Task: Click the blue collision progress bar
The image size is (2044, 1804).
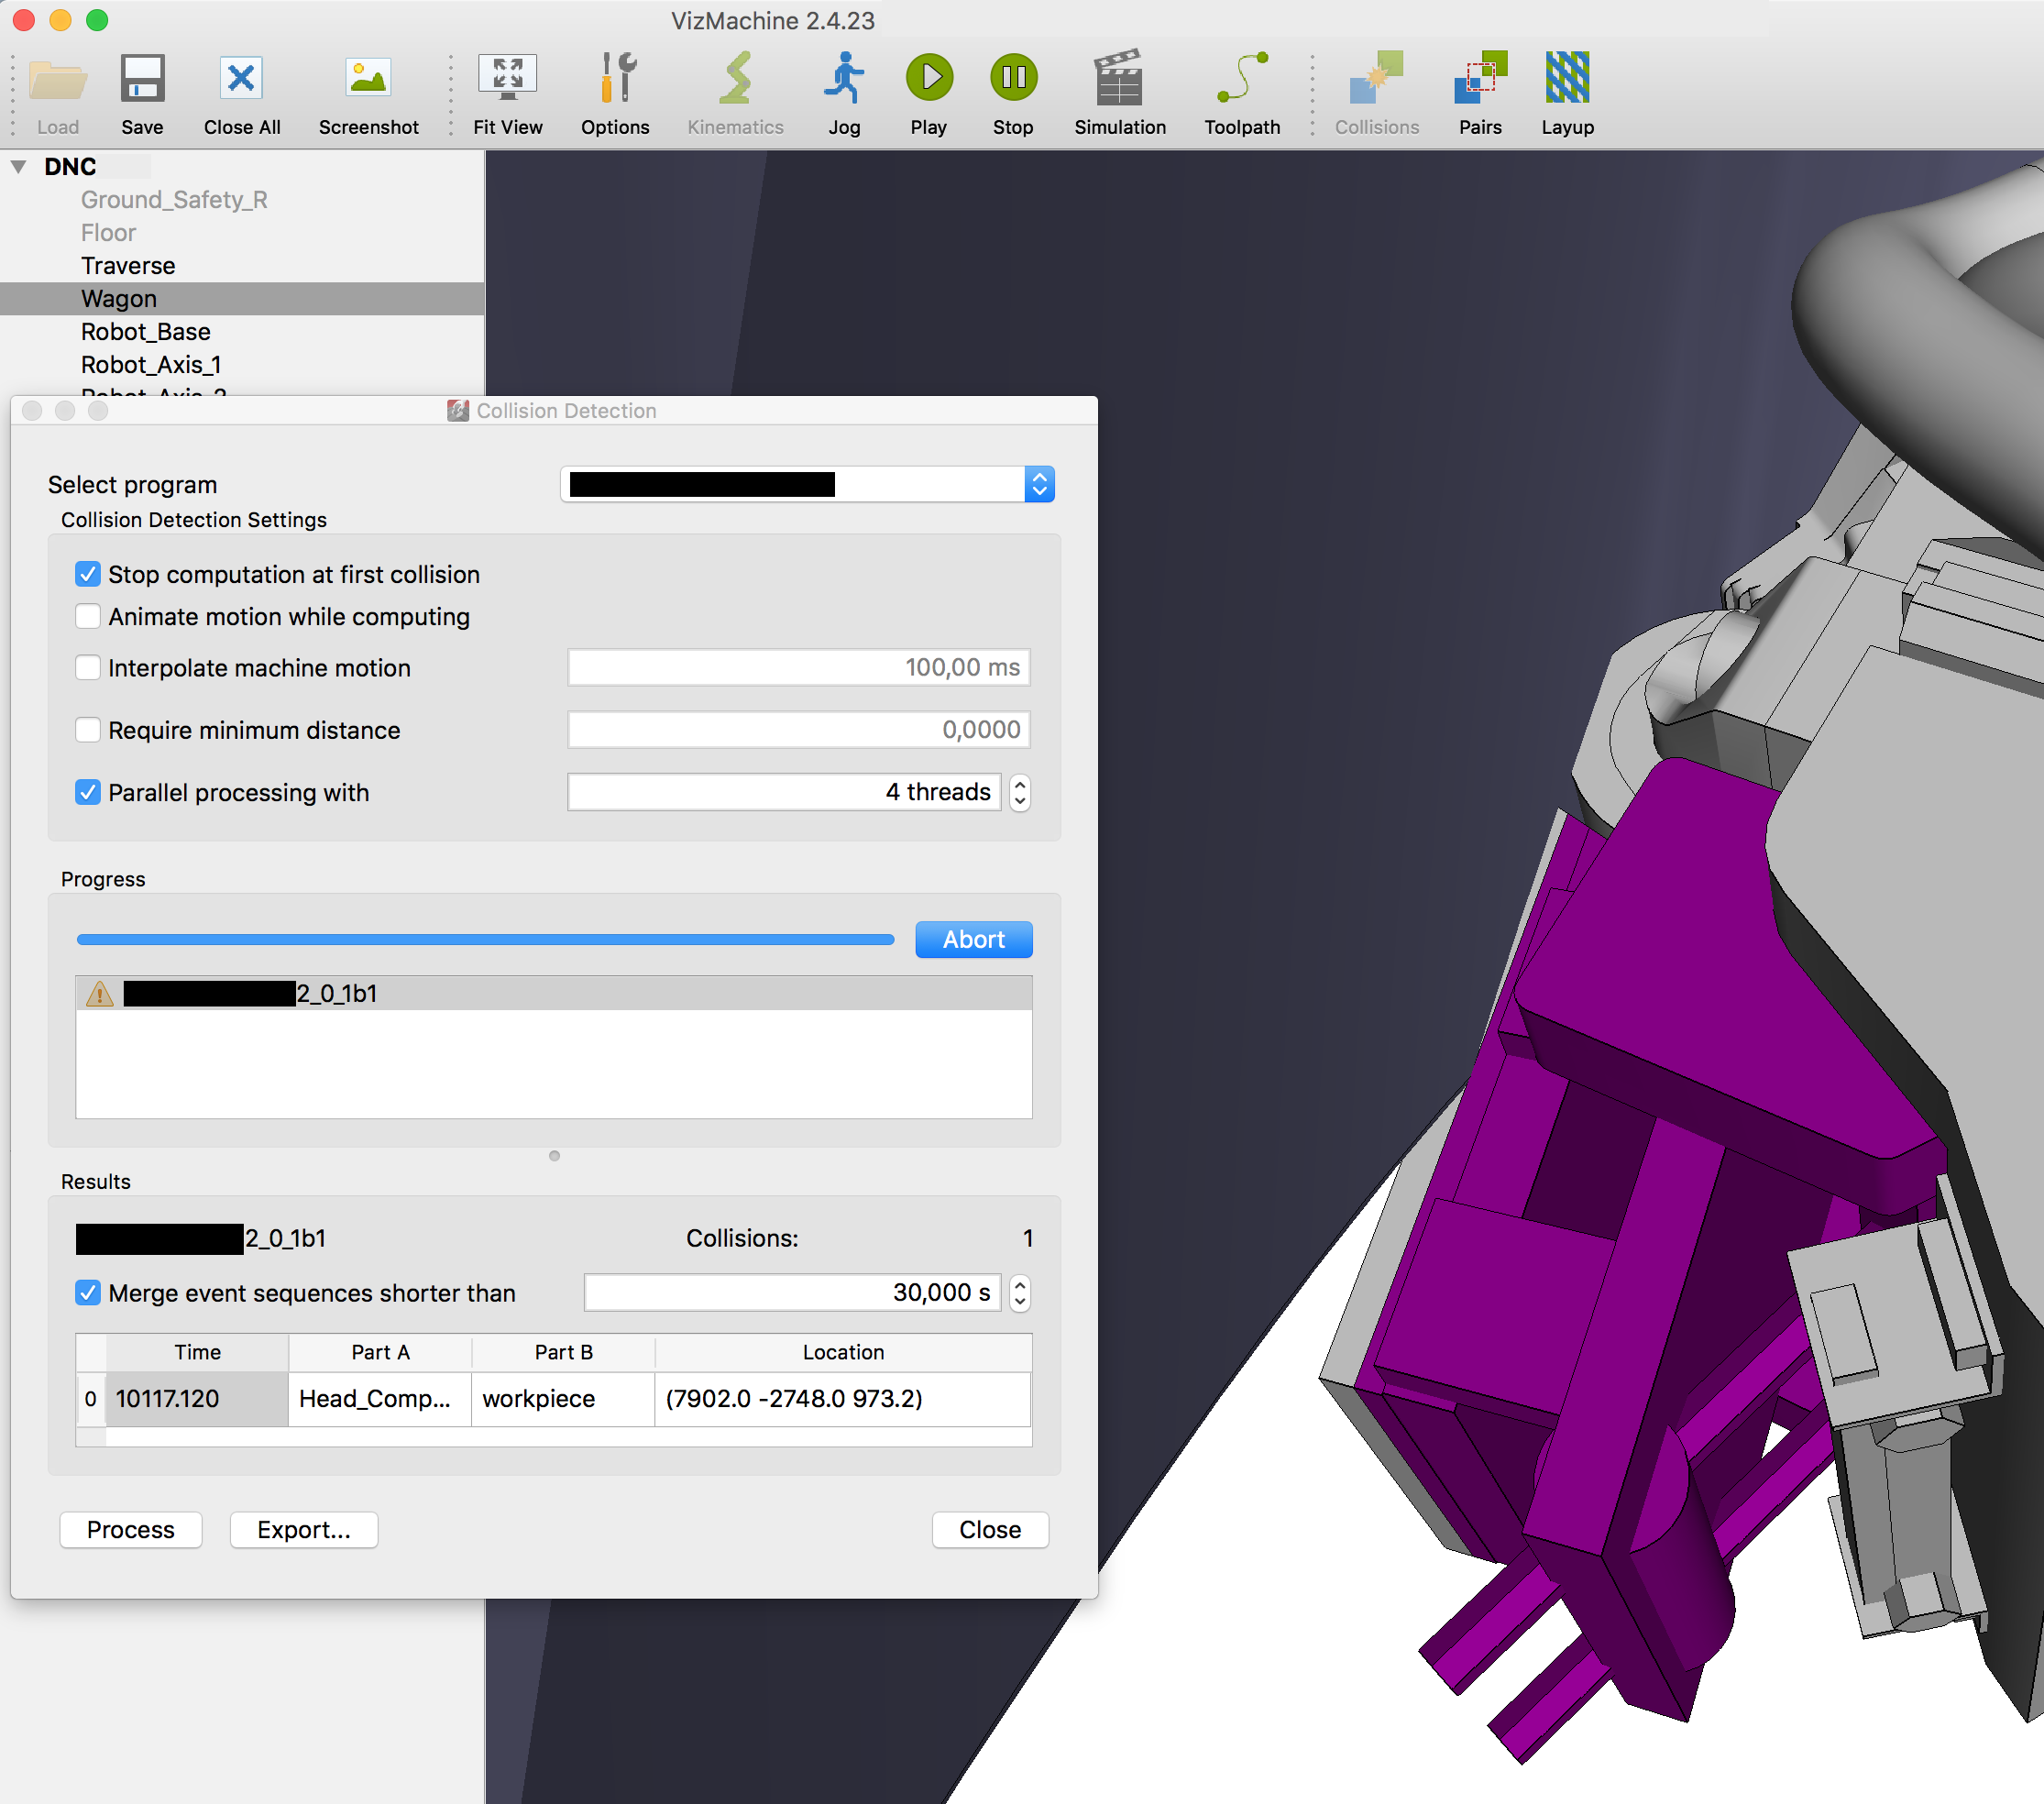Action: [x=485, y=939]
